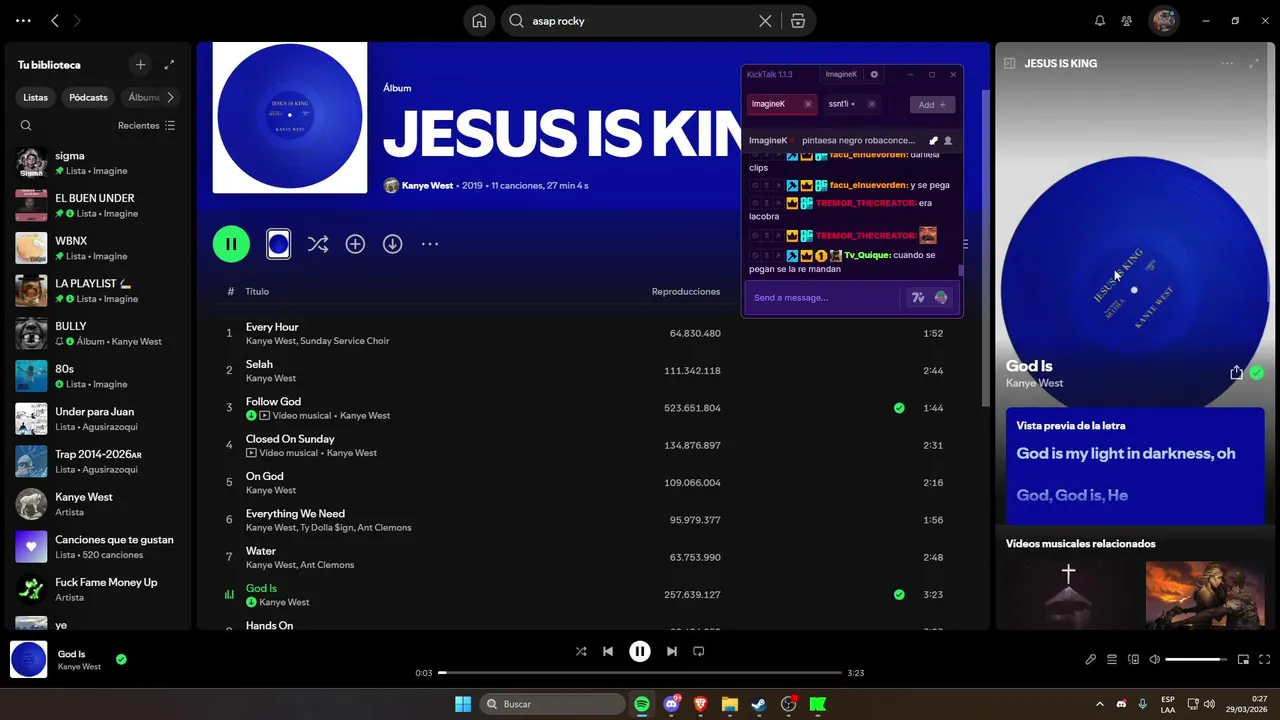Toggle album preview thumbnail button beside play
The image size is (1280, 720).
(x=279, y=244)
